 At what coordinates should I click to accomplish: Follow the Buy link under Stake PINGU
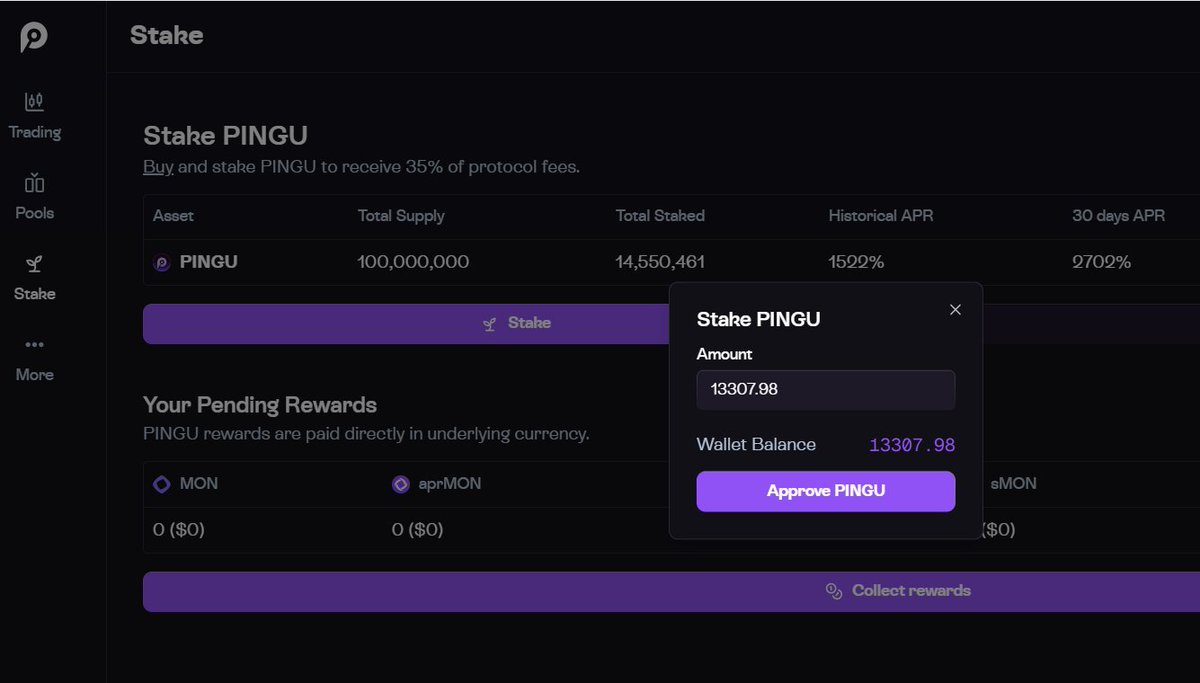tap(158, 167)
